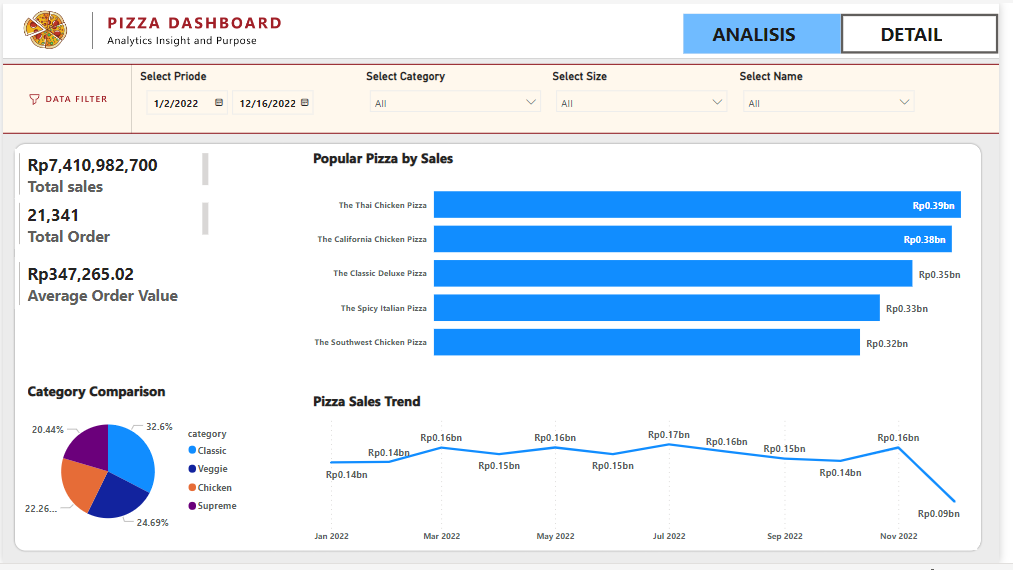Click the Category Comparison title
Viewport: 1013px width, 570px height.
(96, 392)
